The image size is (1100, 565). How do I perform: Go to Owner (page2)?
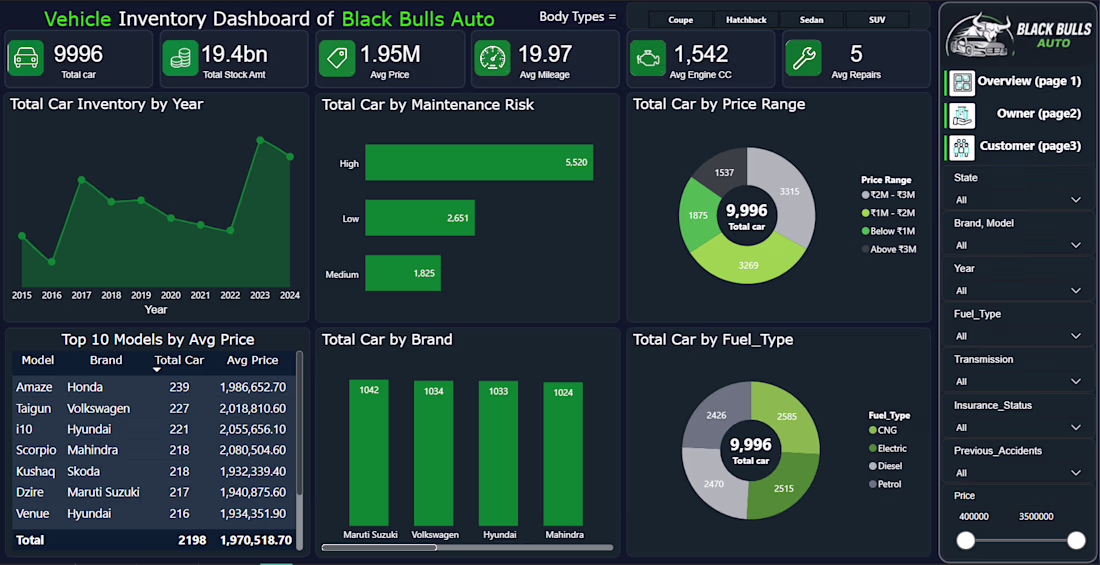1039,114
